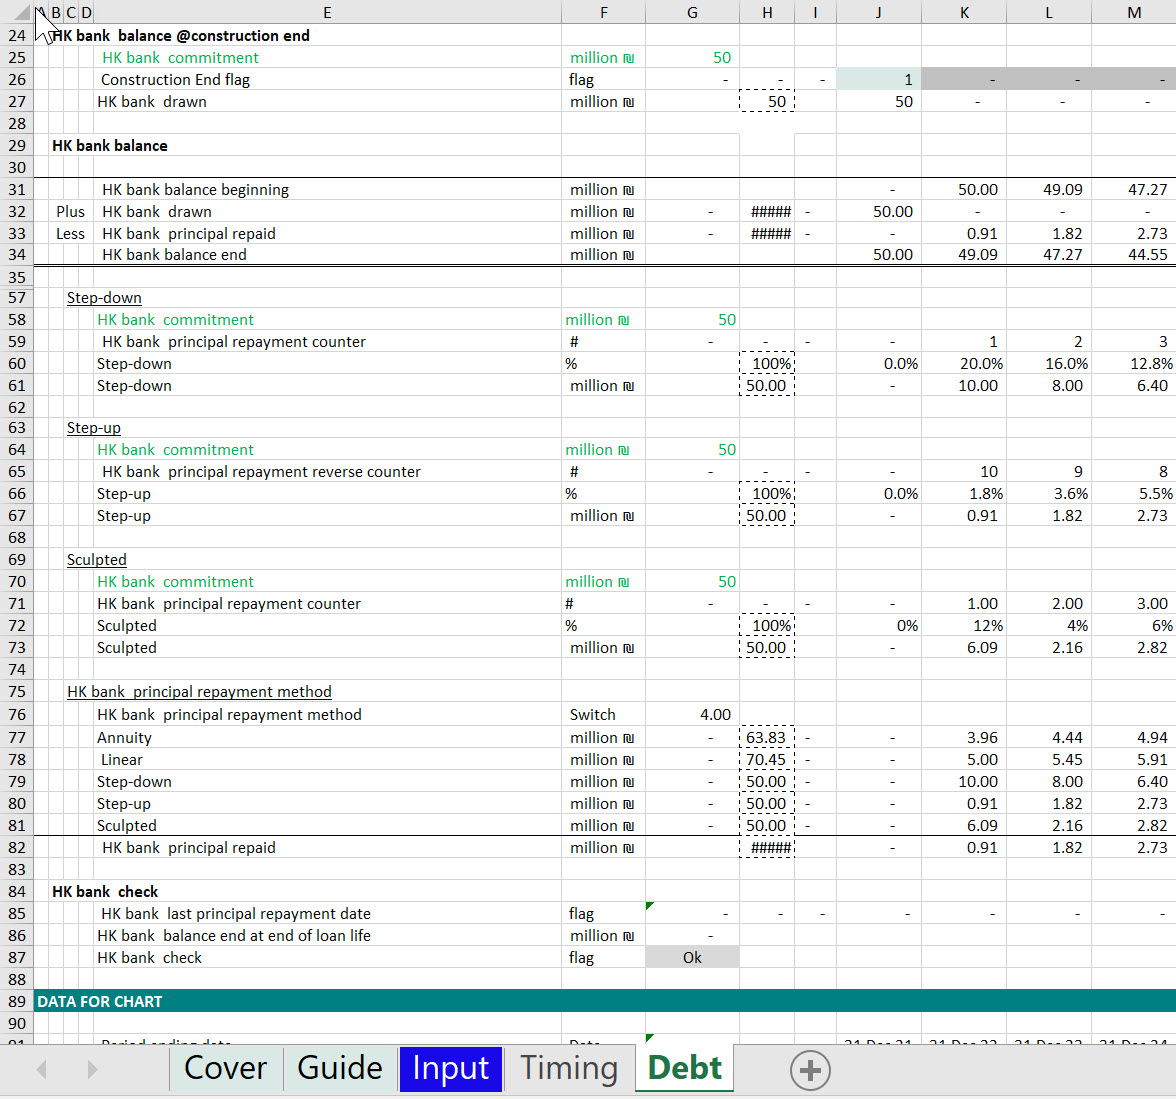The height and width of the screenshot is (1099, 1176).
Task: Add a new sheet with plus button
Action: coord(810,1070)
